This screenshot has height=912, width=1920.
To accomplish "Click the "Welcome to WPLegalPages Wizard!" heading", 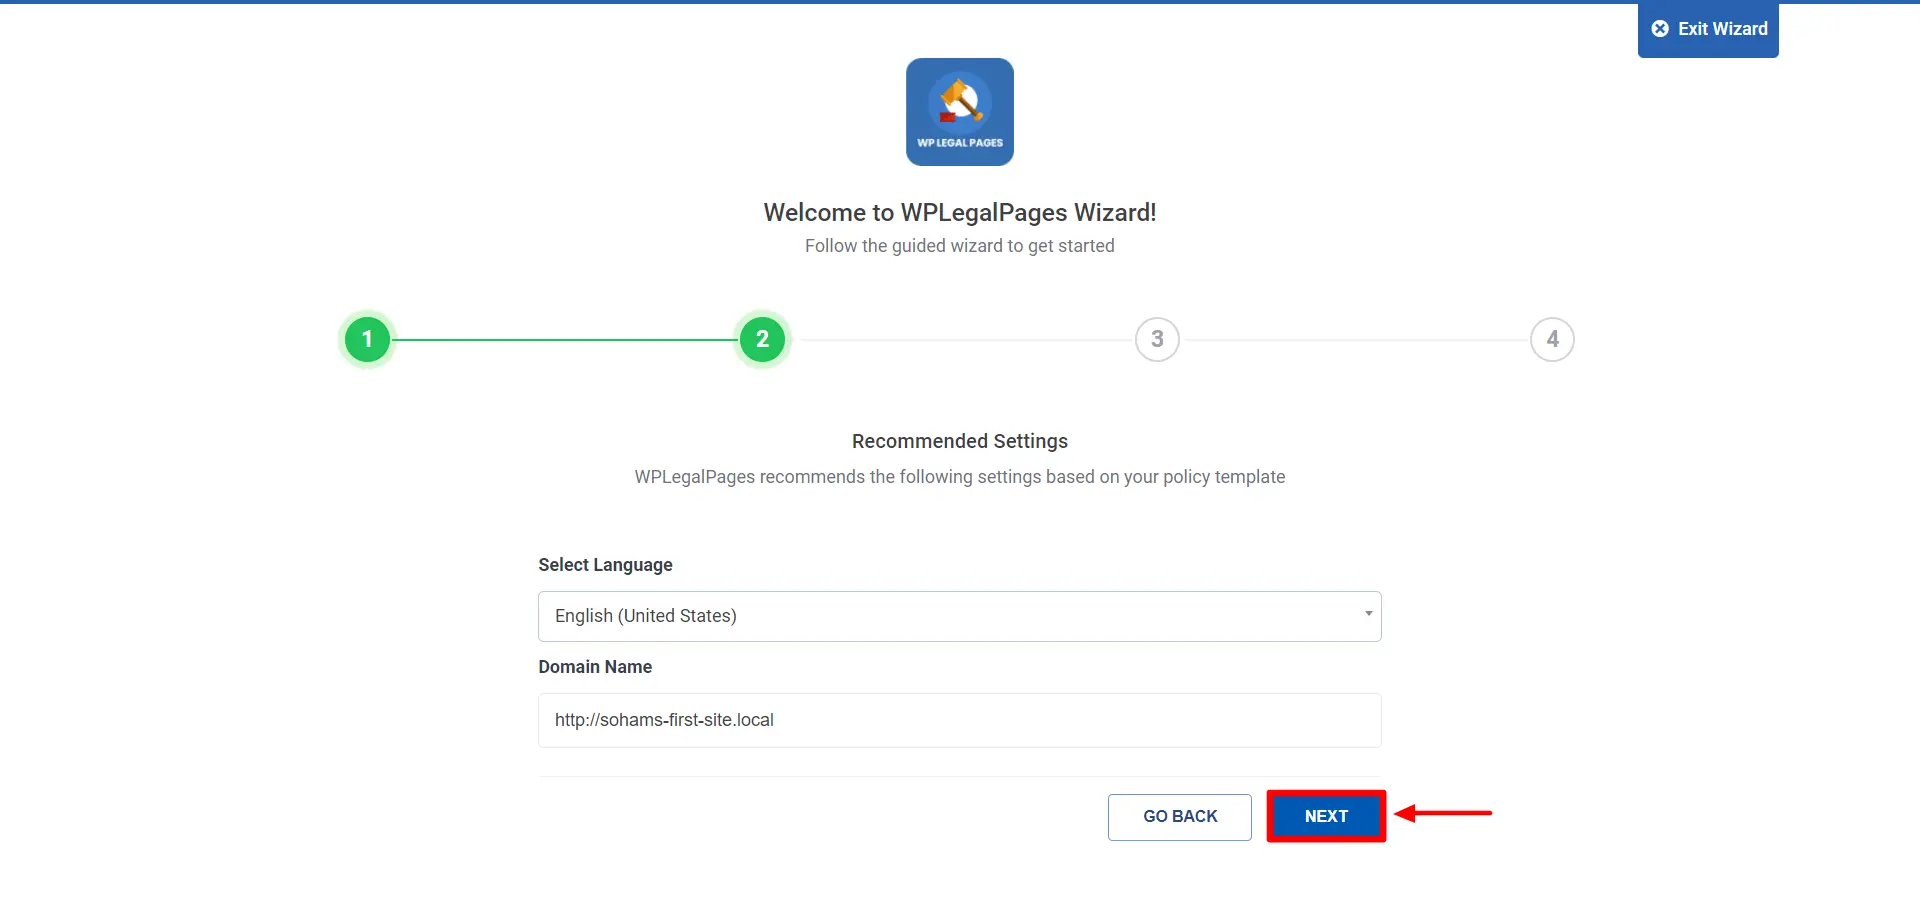I will point(959,213).
